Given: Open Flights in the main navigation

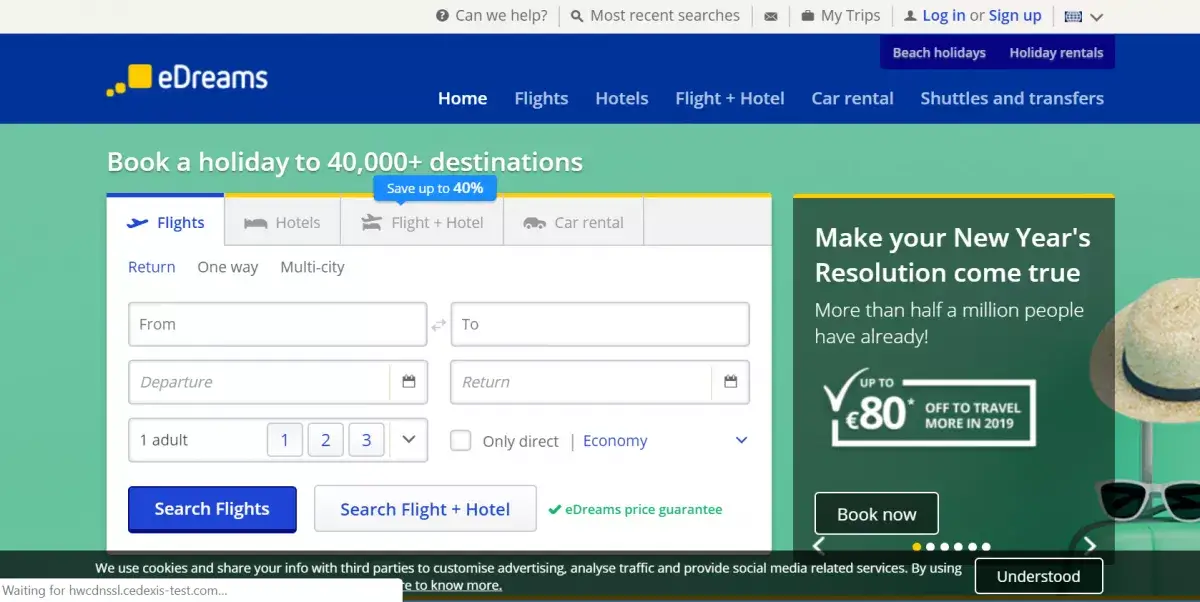Looking at the screenshot, I should click(541, 98).
